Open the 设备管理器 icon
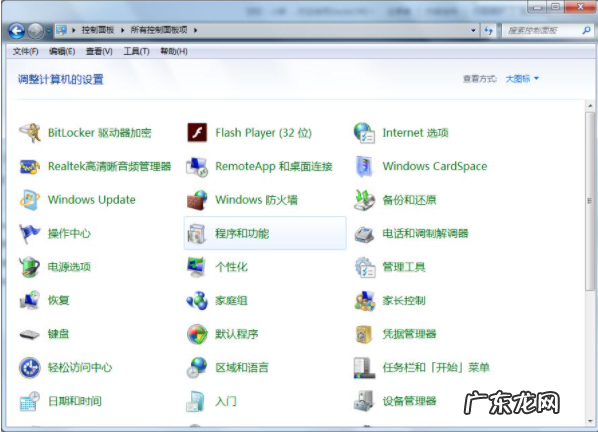This screenshot has width=598, height=432. coord(363,401)
